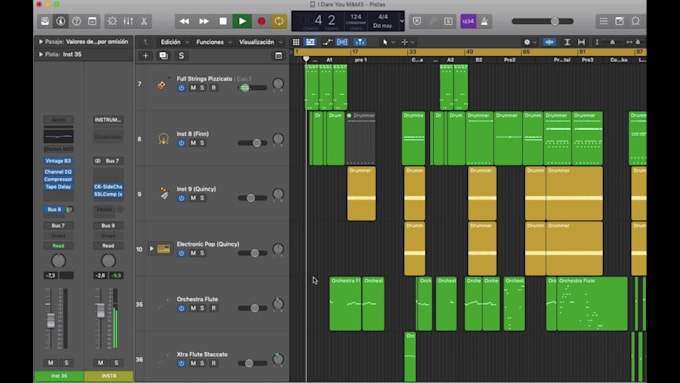Click the horizontal auto zoom icon

click(582, 42)
